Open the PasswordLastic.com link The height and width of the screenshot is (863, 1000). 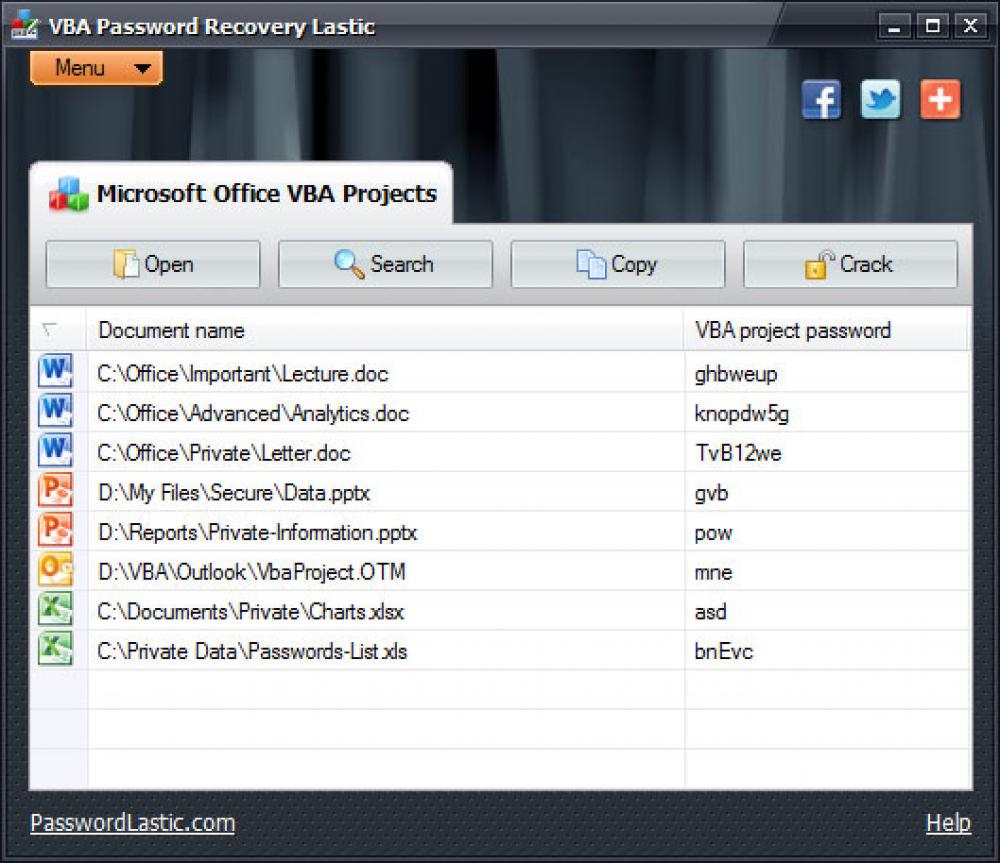pos(133,822)
